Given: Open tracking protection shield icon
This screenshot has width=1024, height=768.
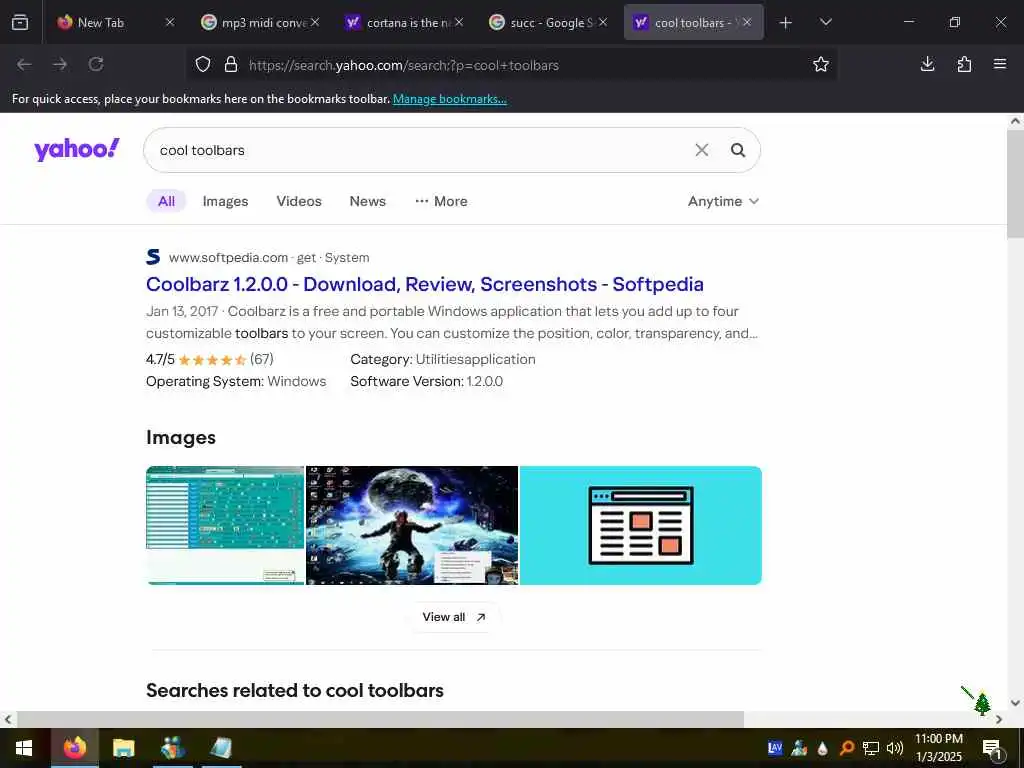Looking at the screenshot, I should click(x=203, y=65).
